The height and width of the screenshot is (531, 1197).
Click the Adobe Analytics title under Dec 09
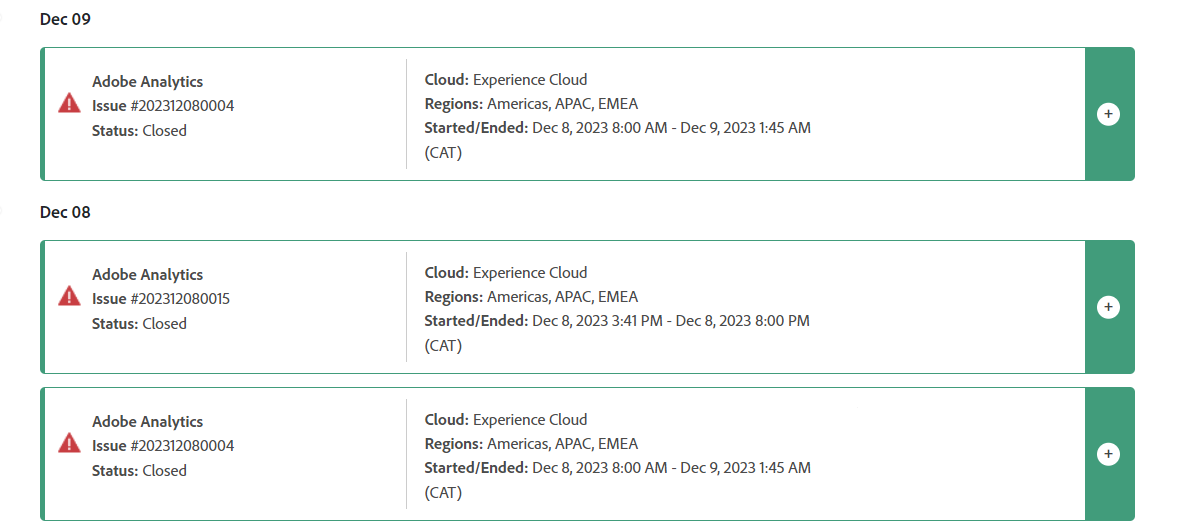click(x=148, y=82)
